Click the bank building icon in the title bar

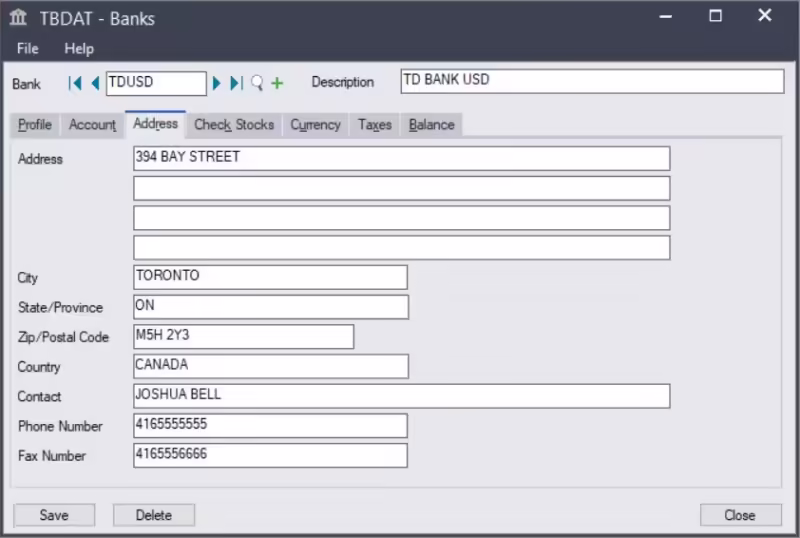point(18,17)
